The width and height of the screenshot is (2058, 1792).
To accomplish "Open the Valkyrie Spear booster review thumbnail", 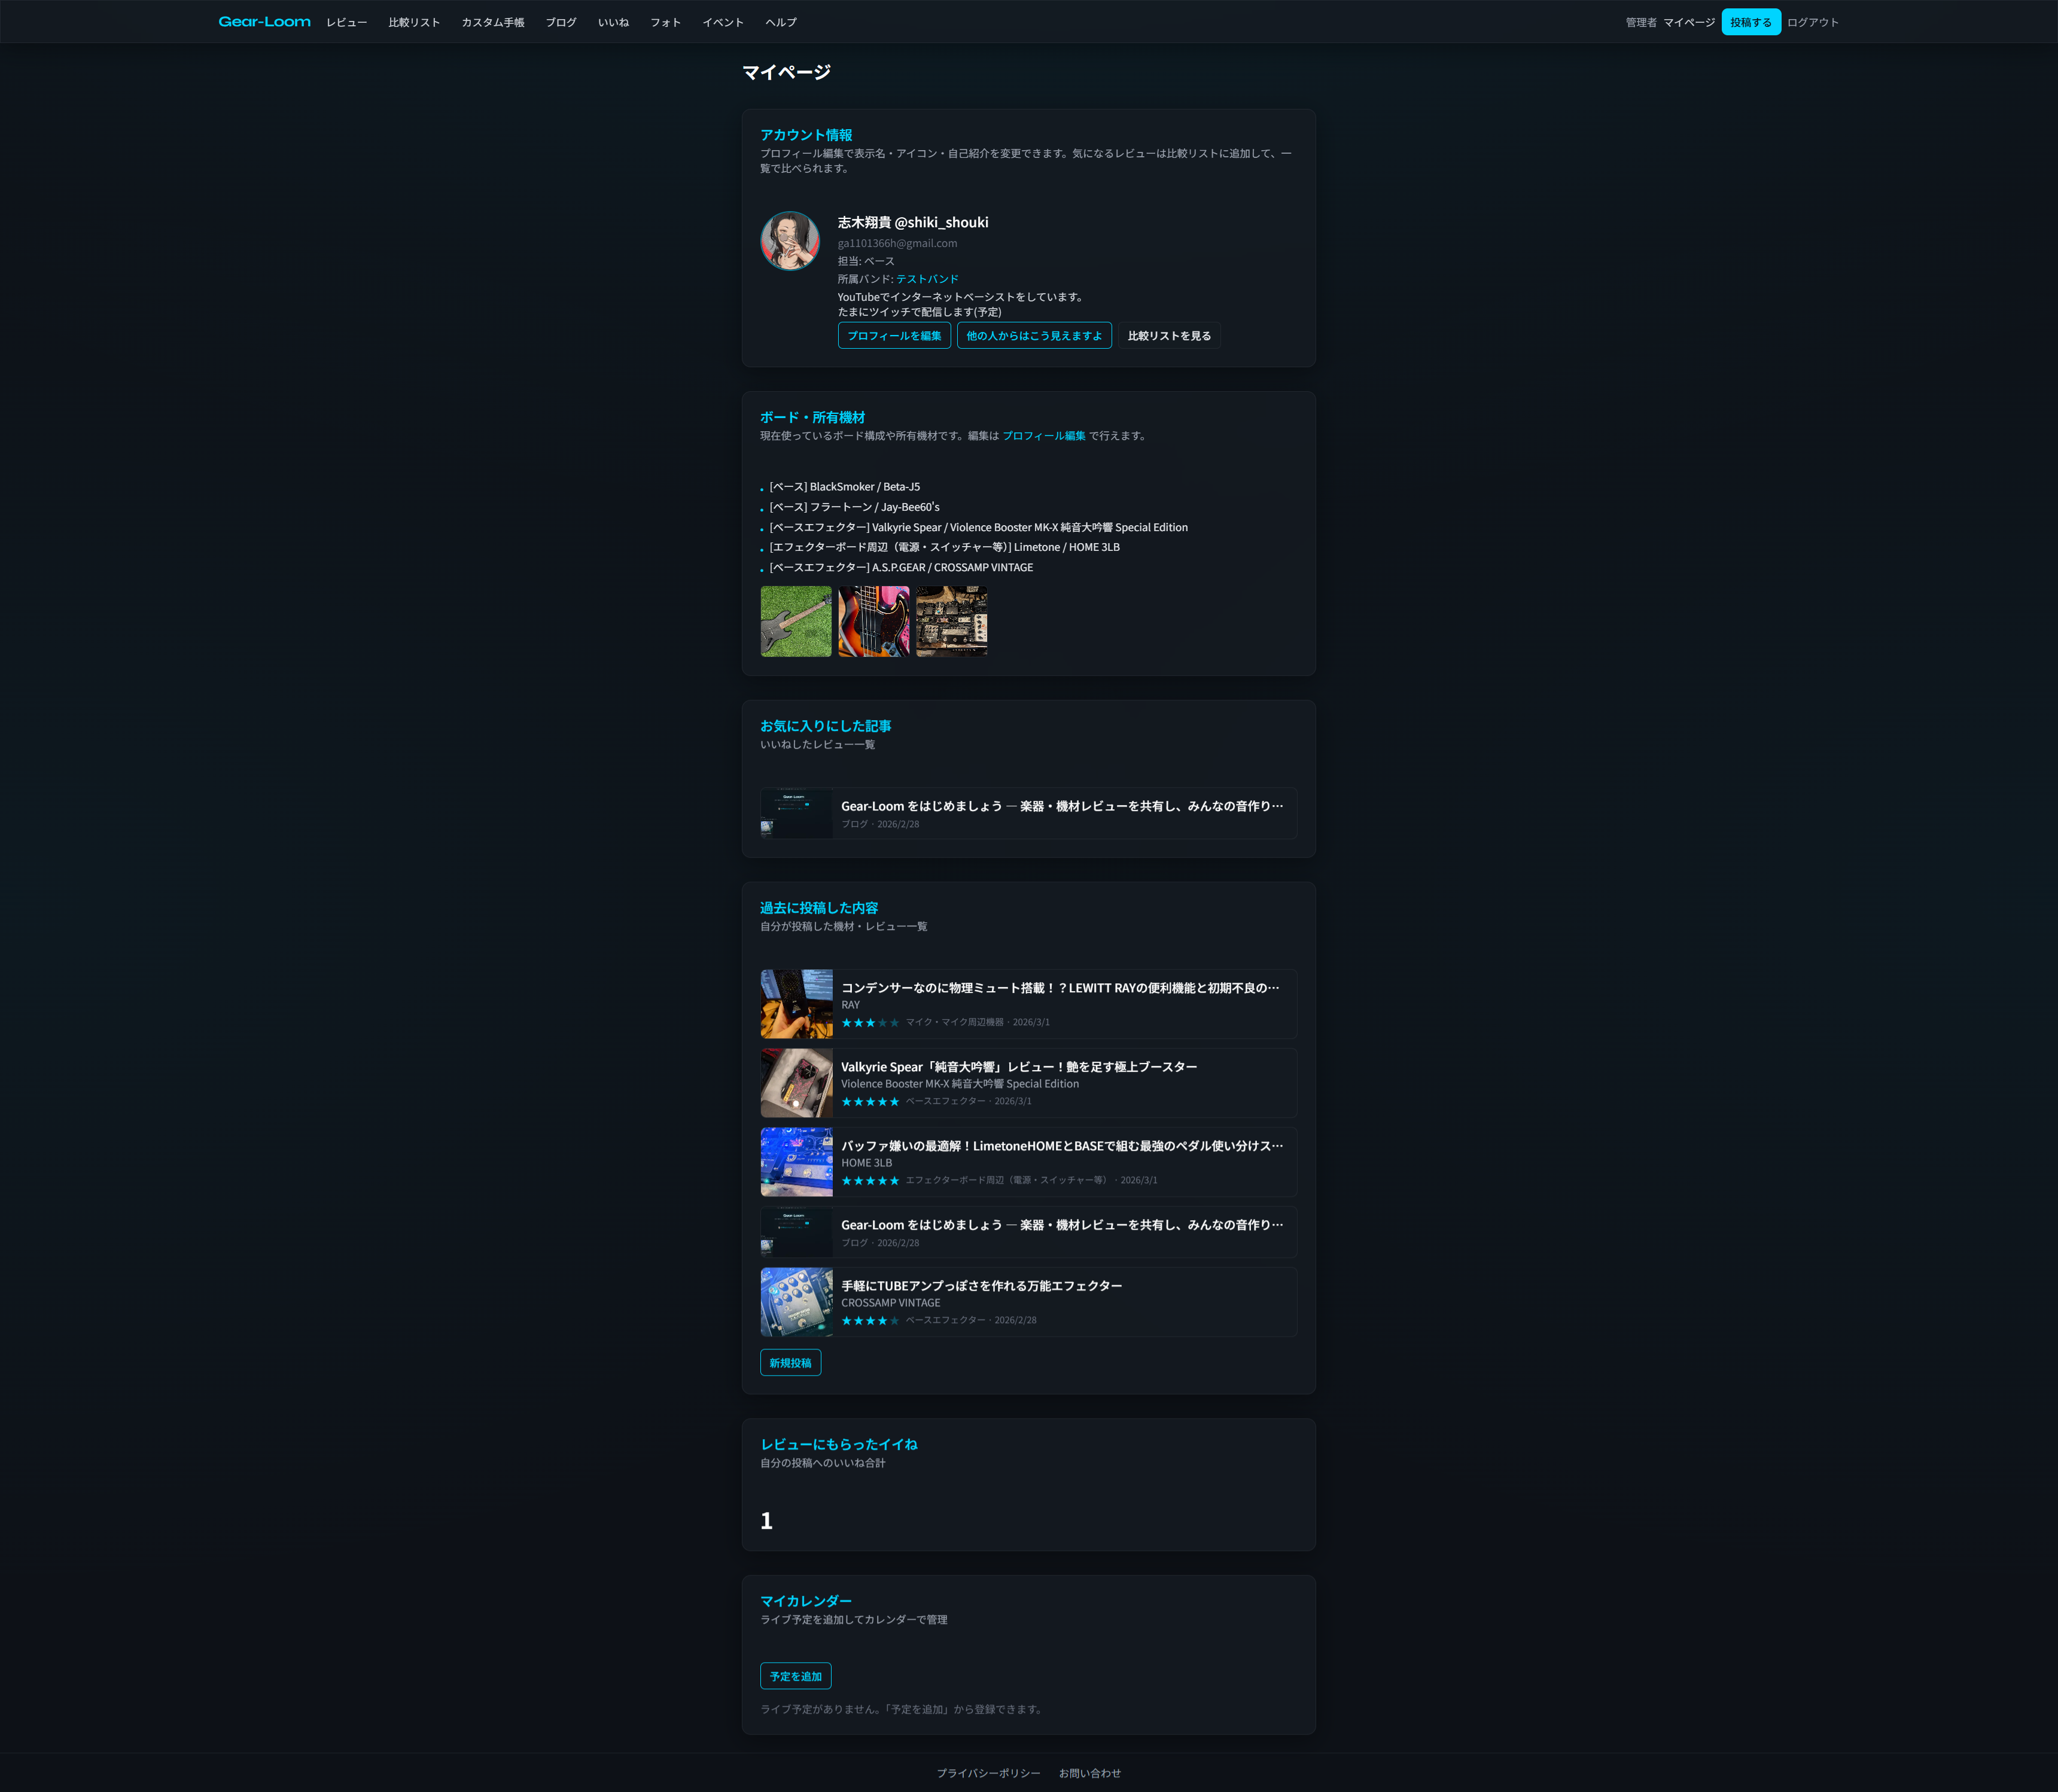I will 796,1083.
